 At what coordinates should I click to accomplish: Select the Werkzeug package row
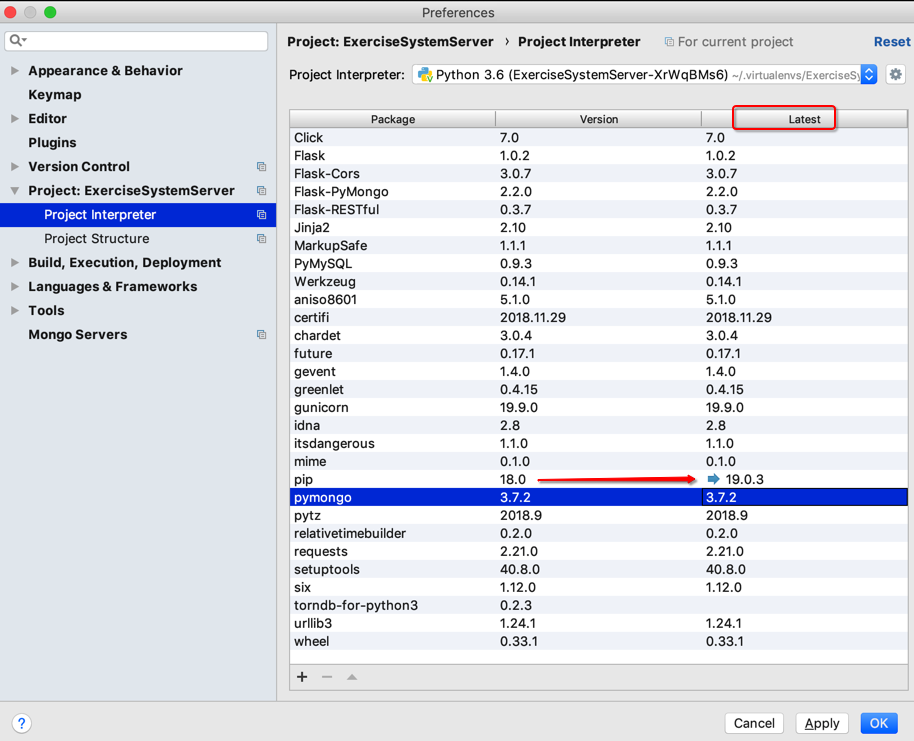pyautogui.click(x=599, y=282)
